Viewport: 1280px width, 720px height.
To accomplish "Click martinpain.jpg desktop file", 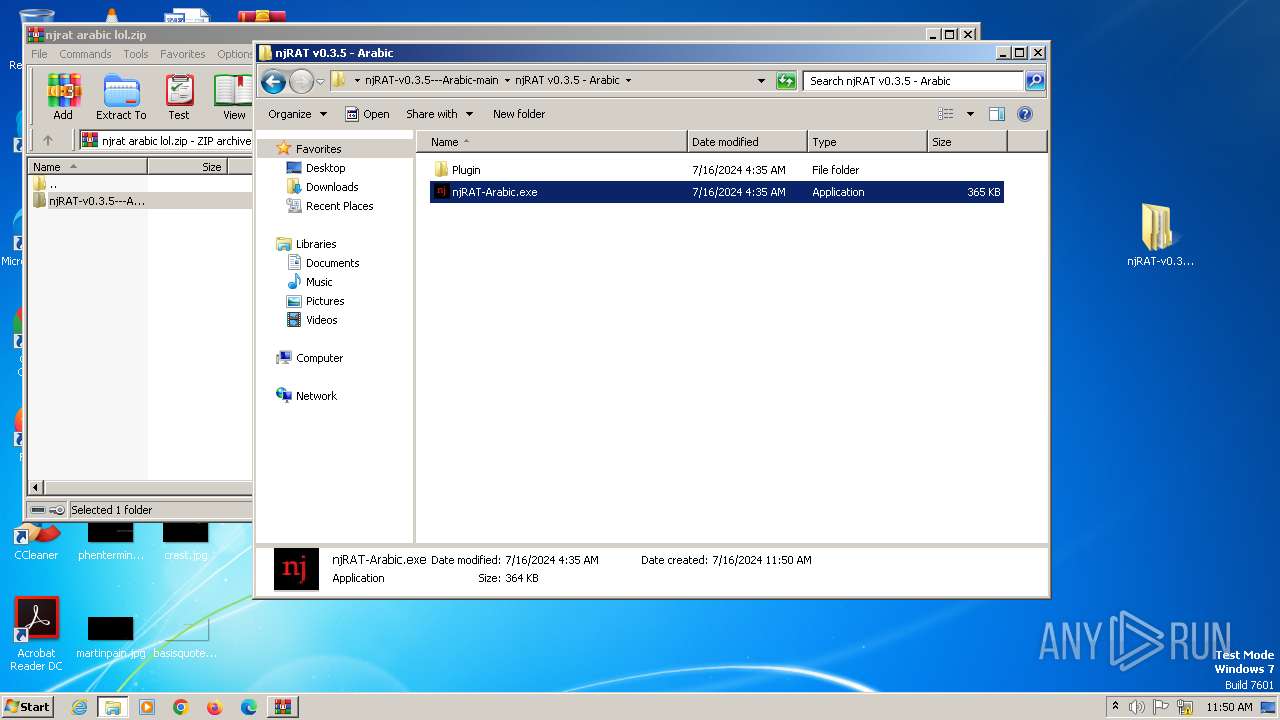I will 110,638.
